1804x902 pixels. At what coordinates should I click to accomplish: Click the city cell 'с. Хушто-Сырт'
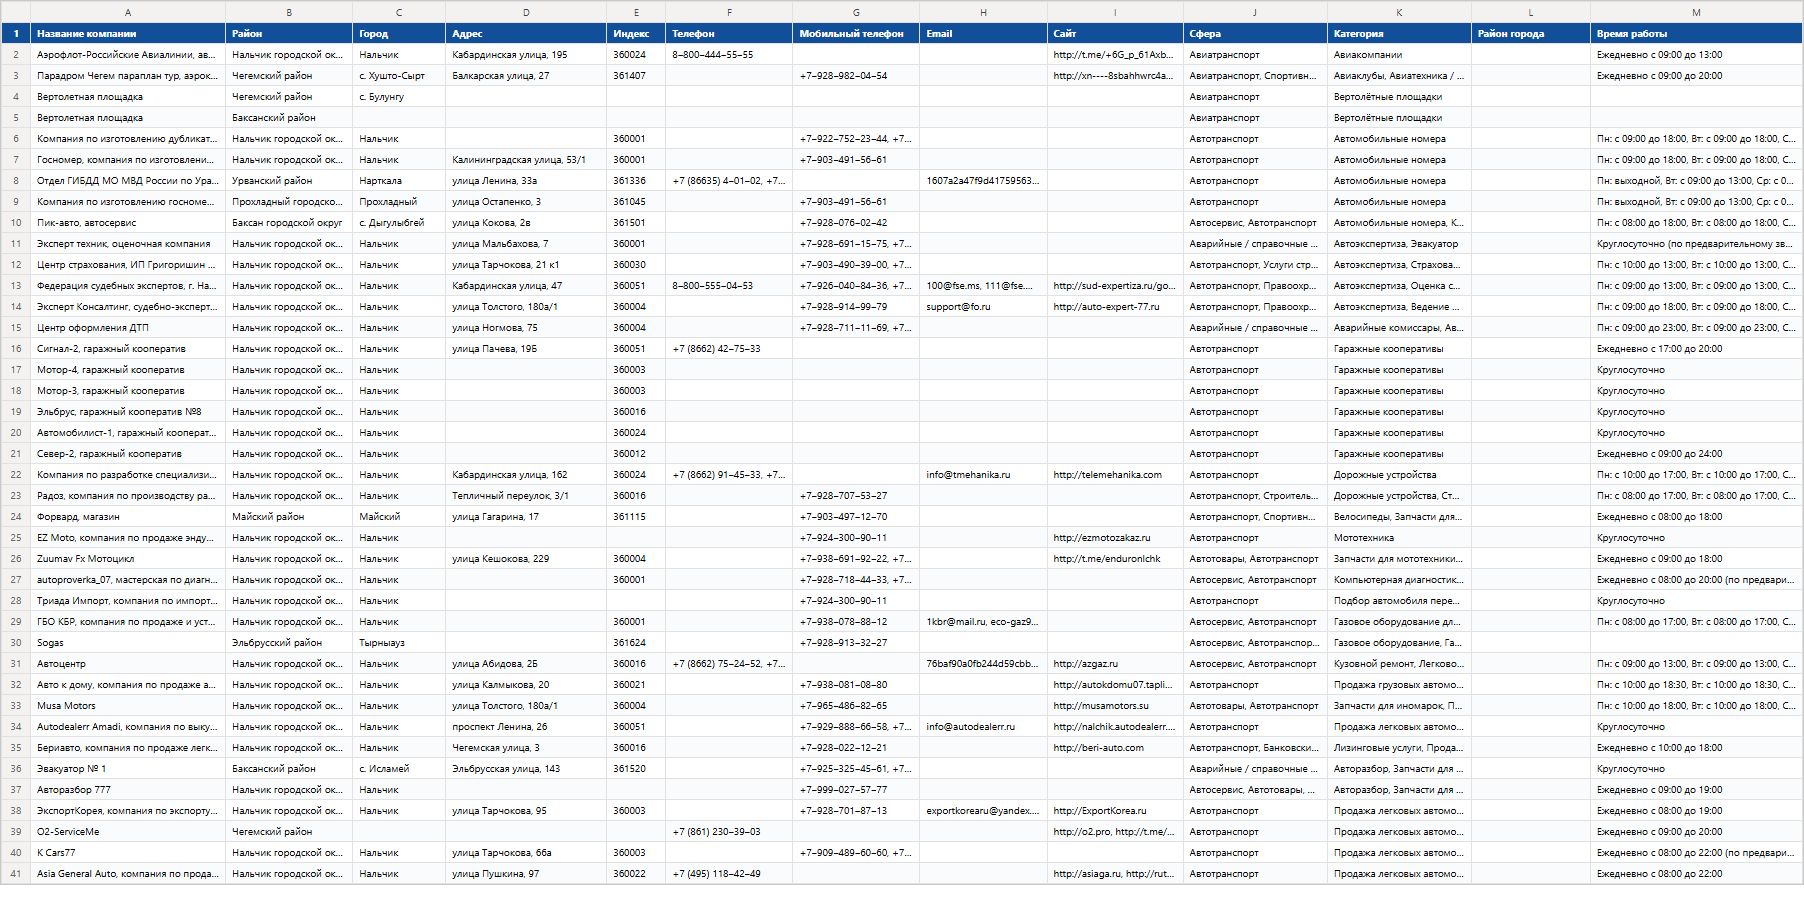[x=399, y=76]
